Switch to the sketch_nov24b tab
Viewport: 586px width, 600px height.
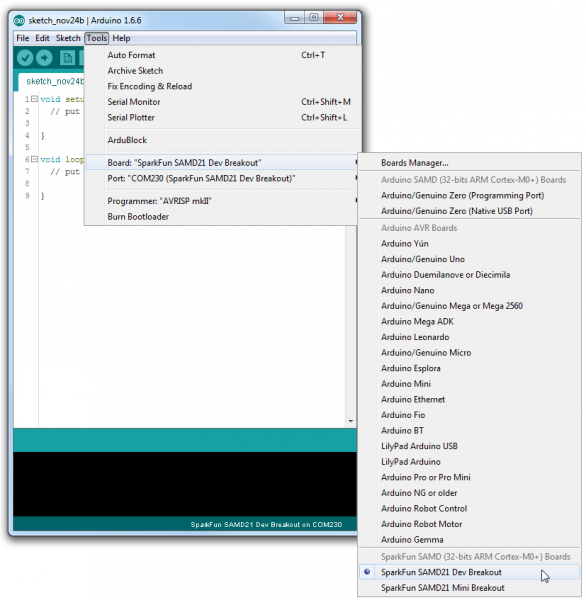click(52, 82)
